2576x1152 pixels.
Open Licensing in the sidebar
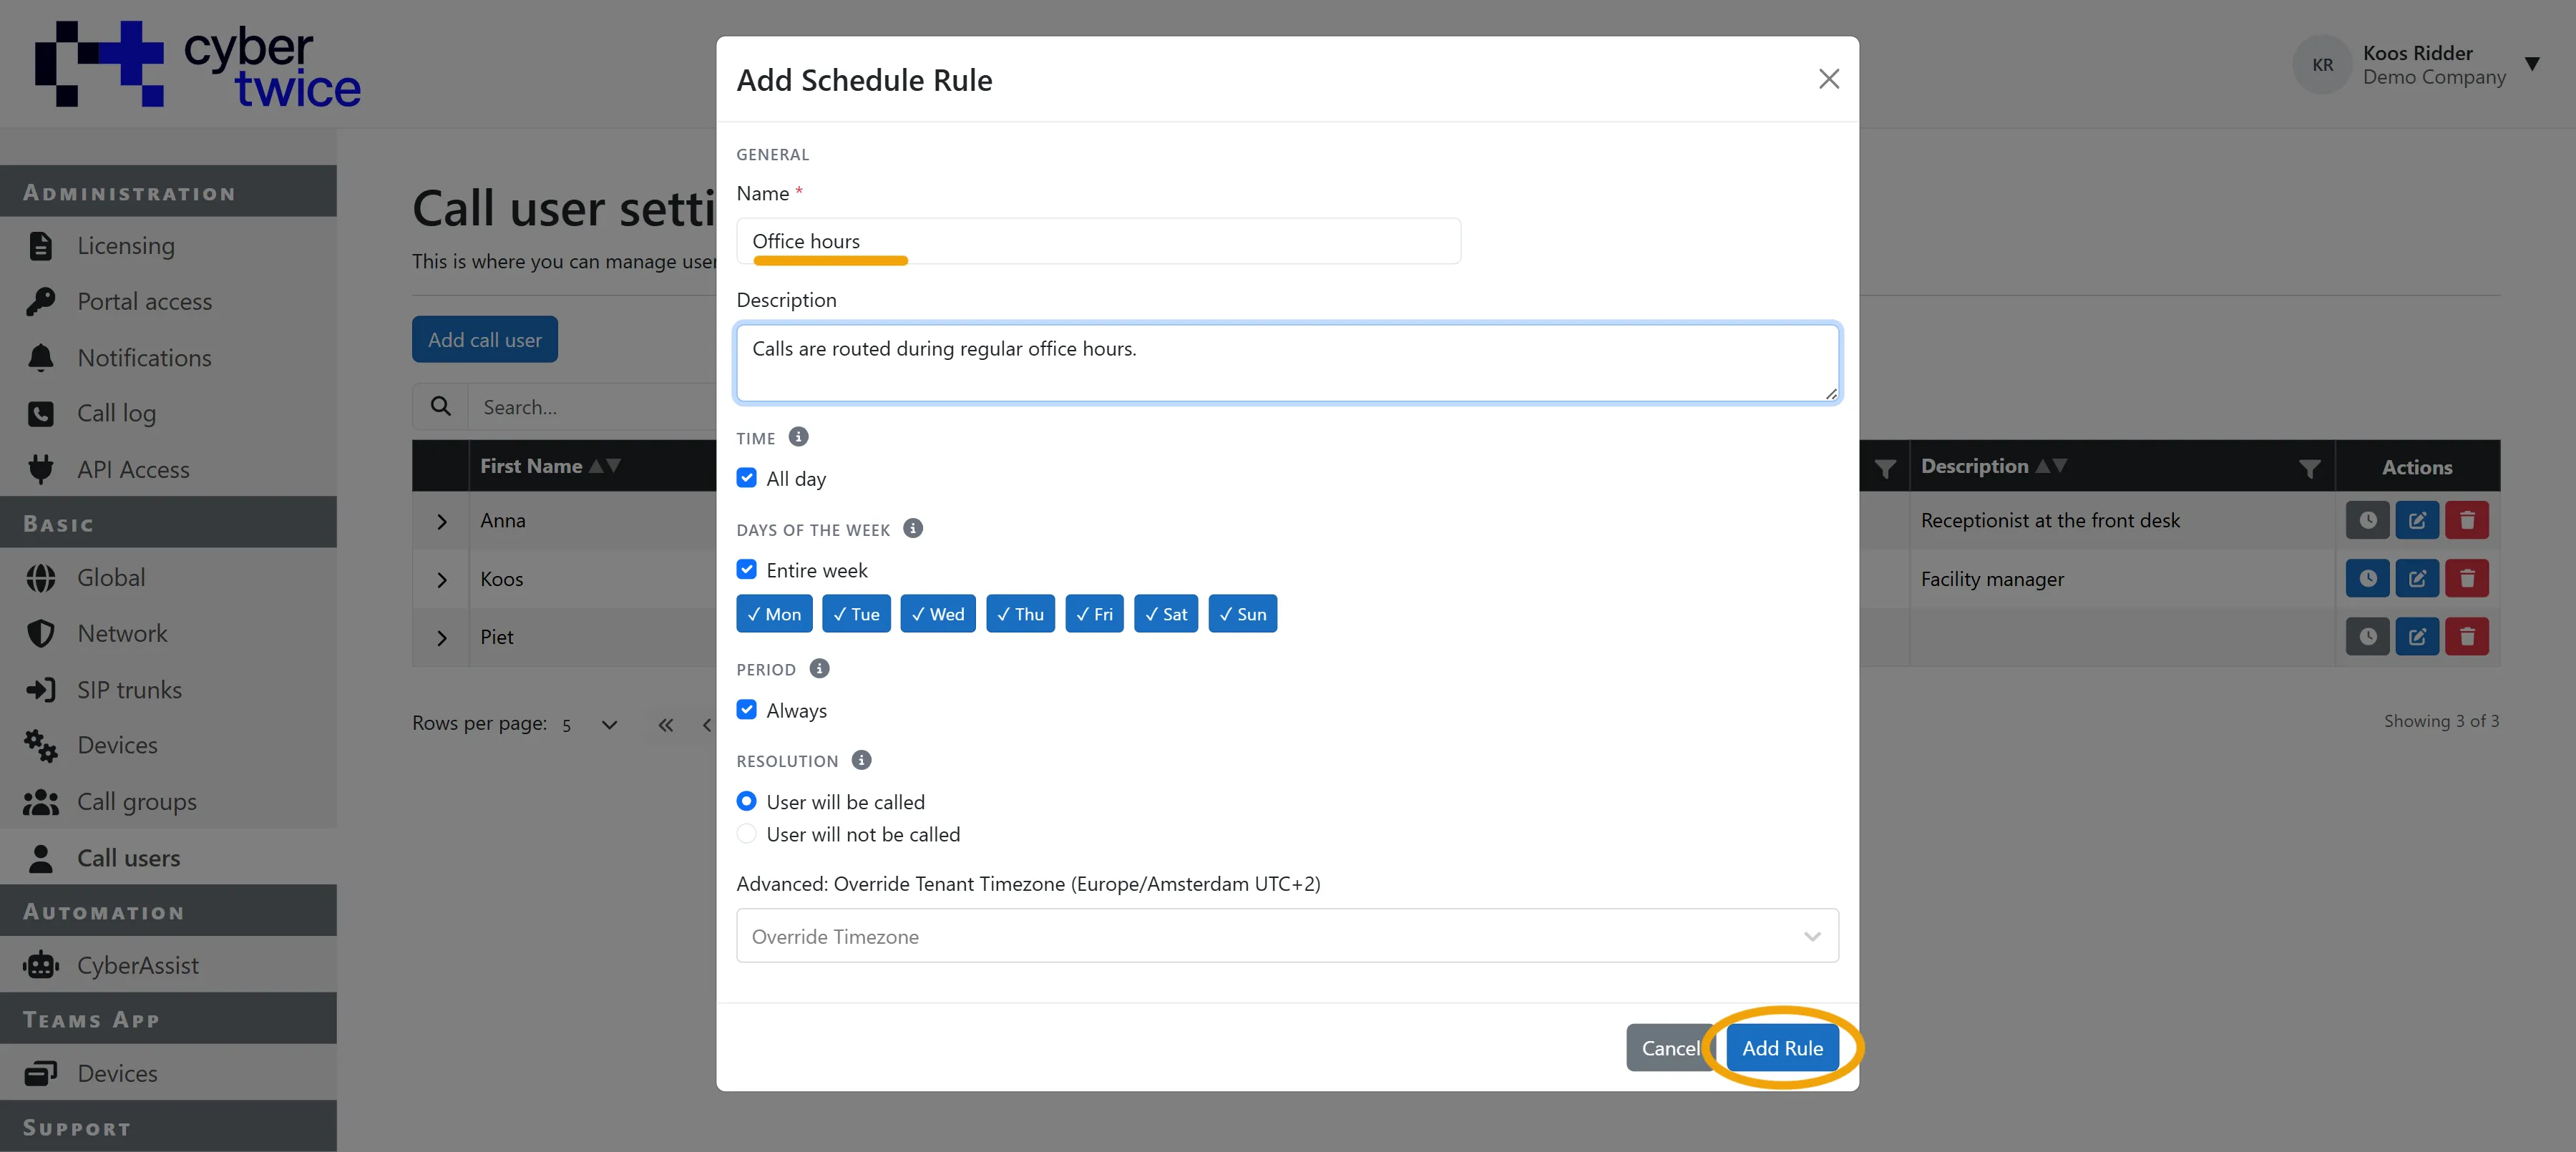point(168,245)
